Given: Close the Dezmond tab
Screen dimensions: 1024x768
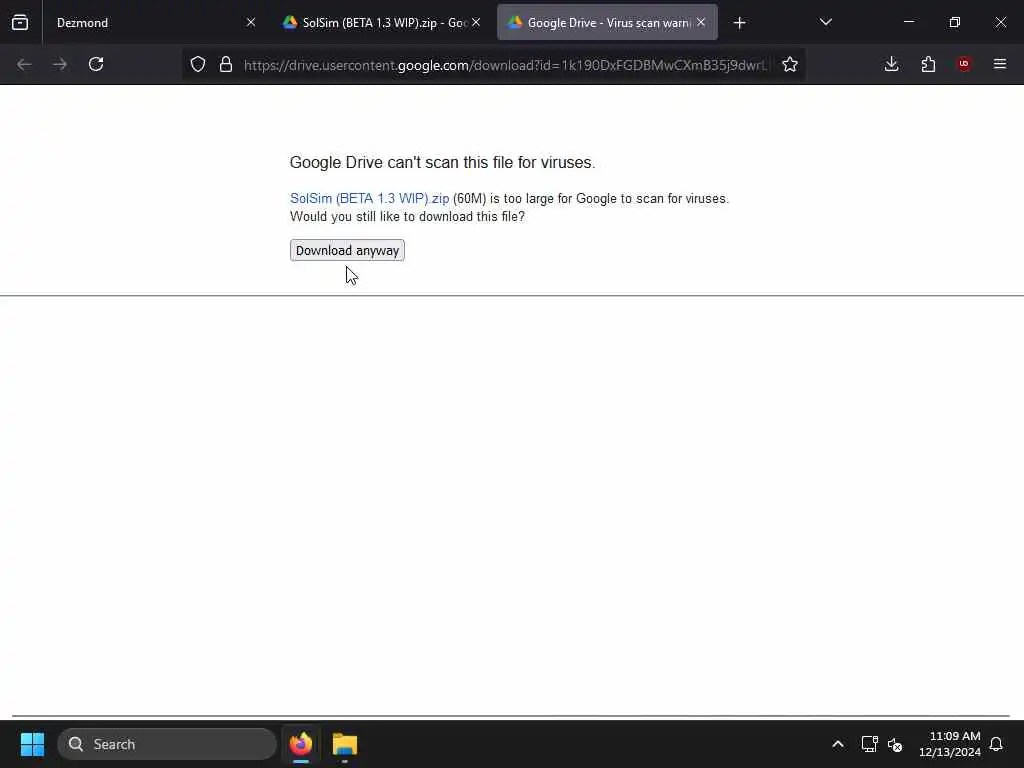Looking at the screenshot, I should tap(251, 22).
